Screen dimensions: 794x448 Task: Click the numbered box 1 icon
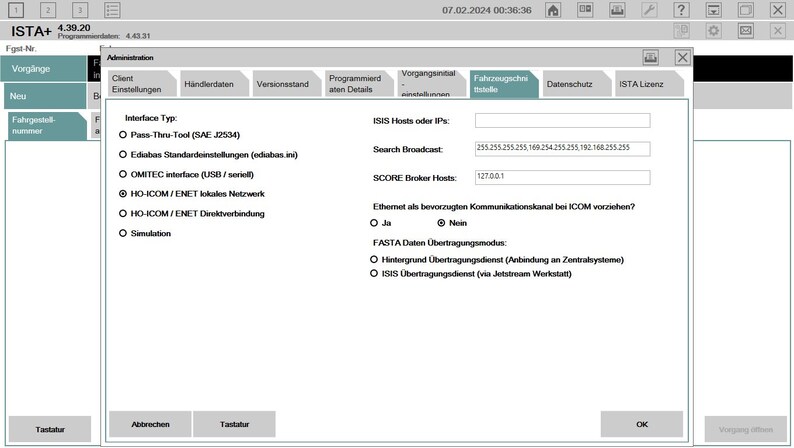[x=16, y=10]
